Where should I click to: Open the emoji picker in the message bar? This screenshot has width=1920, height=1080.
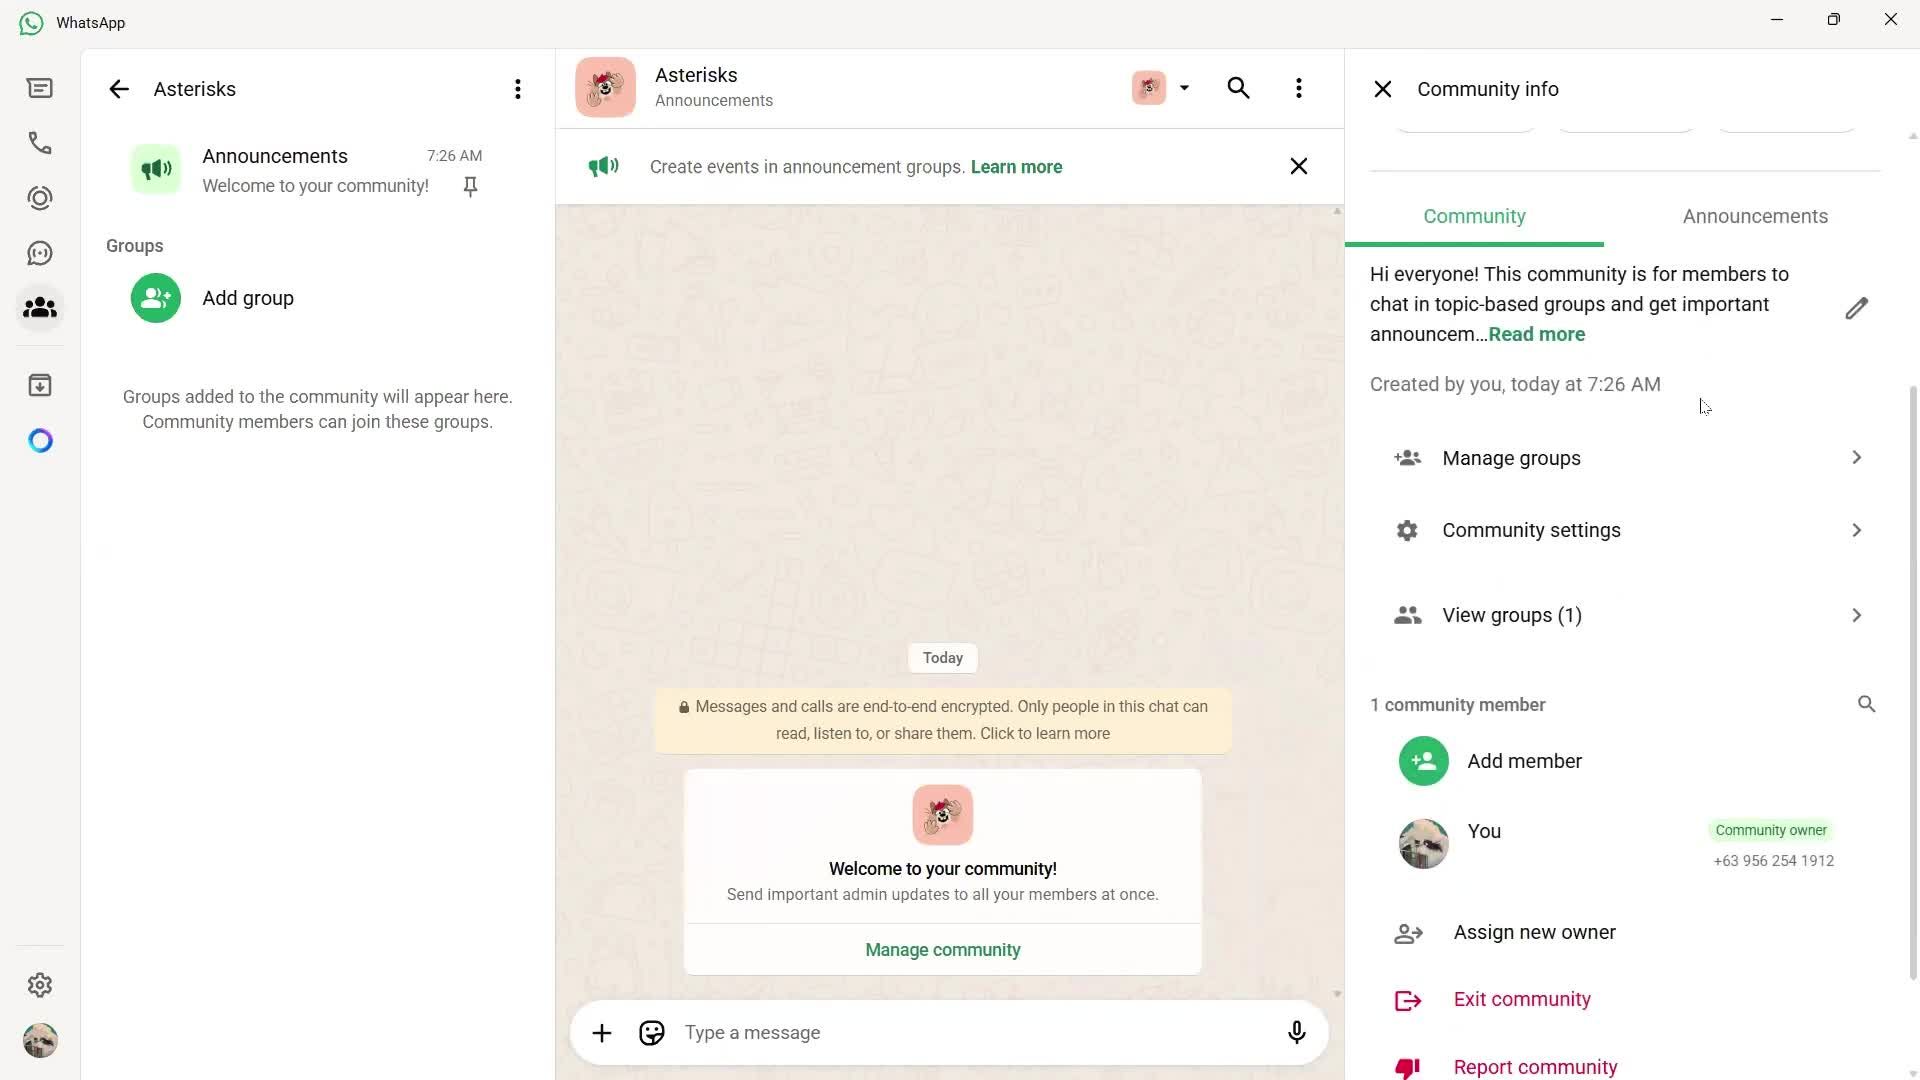pos(651,1032)
